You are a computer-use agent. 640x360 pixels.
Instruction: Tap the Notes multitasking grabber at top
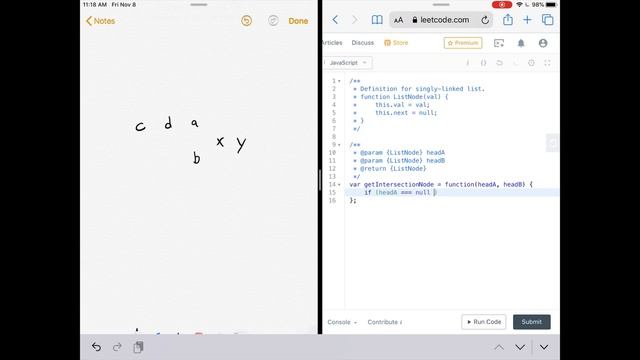pos(199,4)
